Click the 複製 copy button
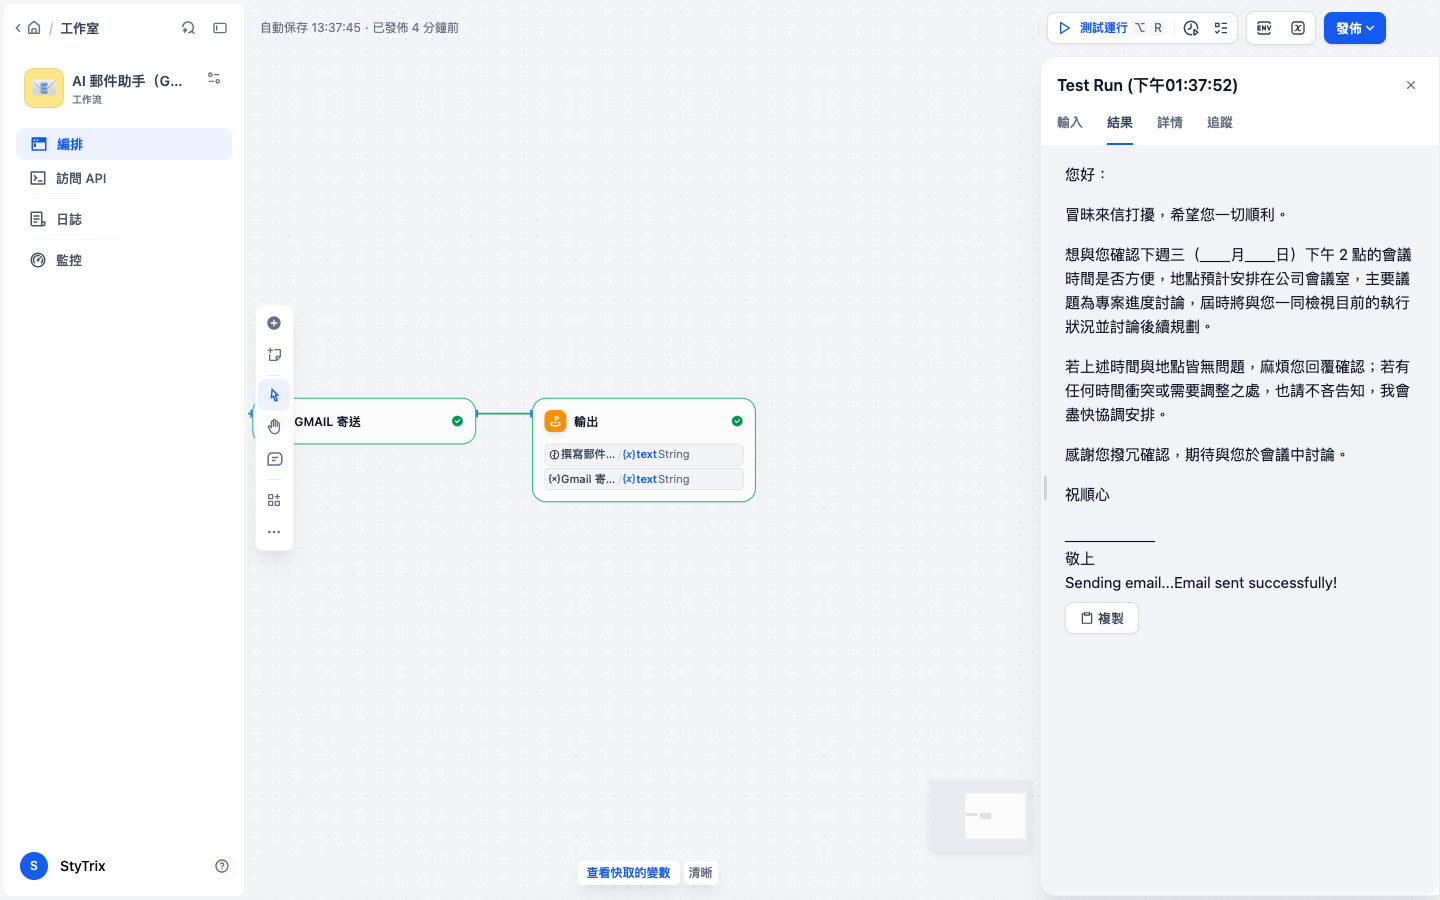 coord(1102,618)
